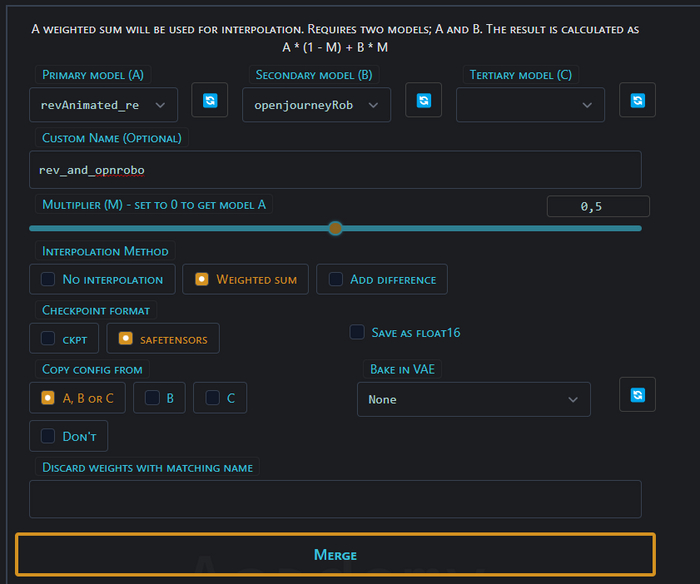Refresh the Secondary model (B) list

point(423,101)
